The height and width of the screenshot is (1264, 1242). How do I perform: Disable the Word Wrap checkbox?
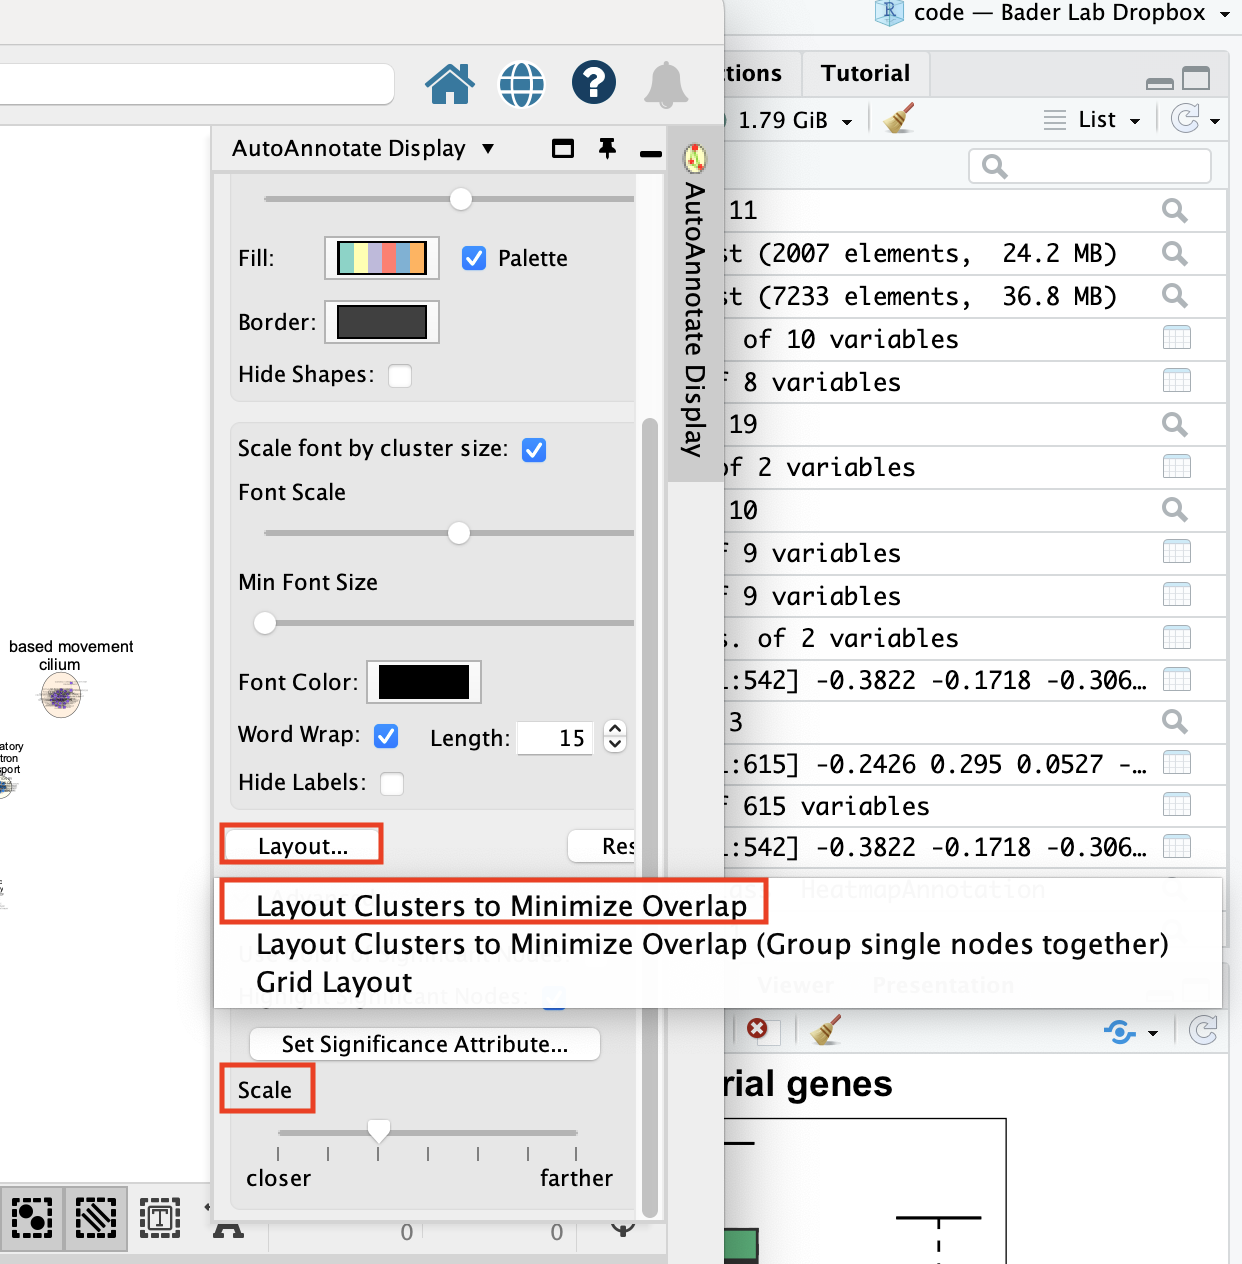point(386,736)
